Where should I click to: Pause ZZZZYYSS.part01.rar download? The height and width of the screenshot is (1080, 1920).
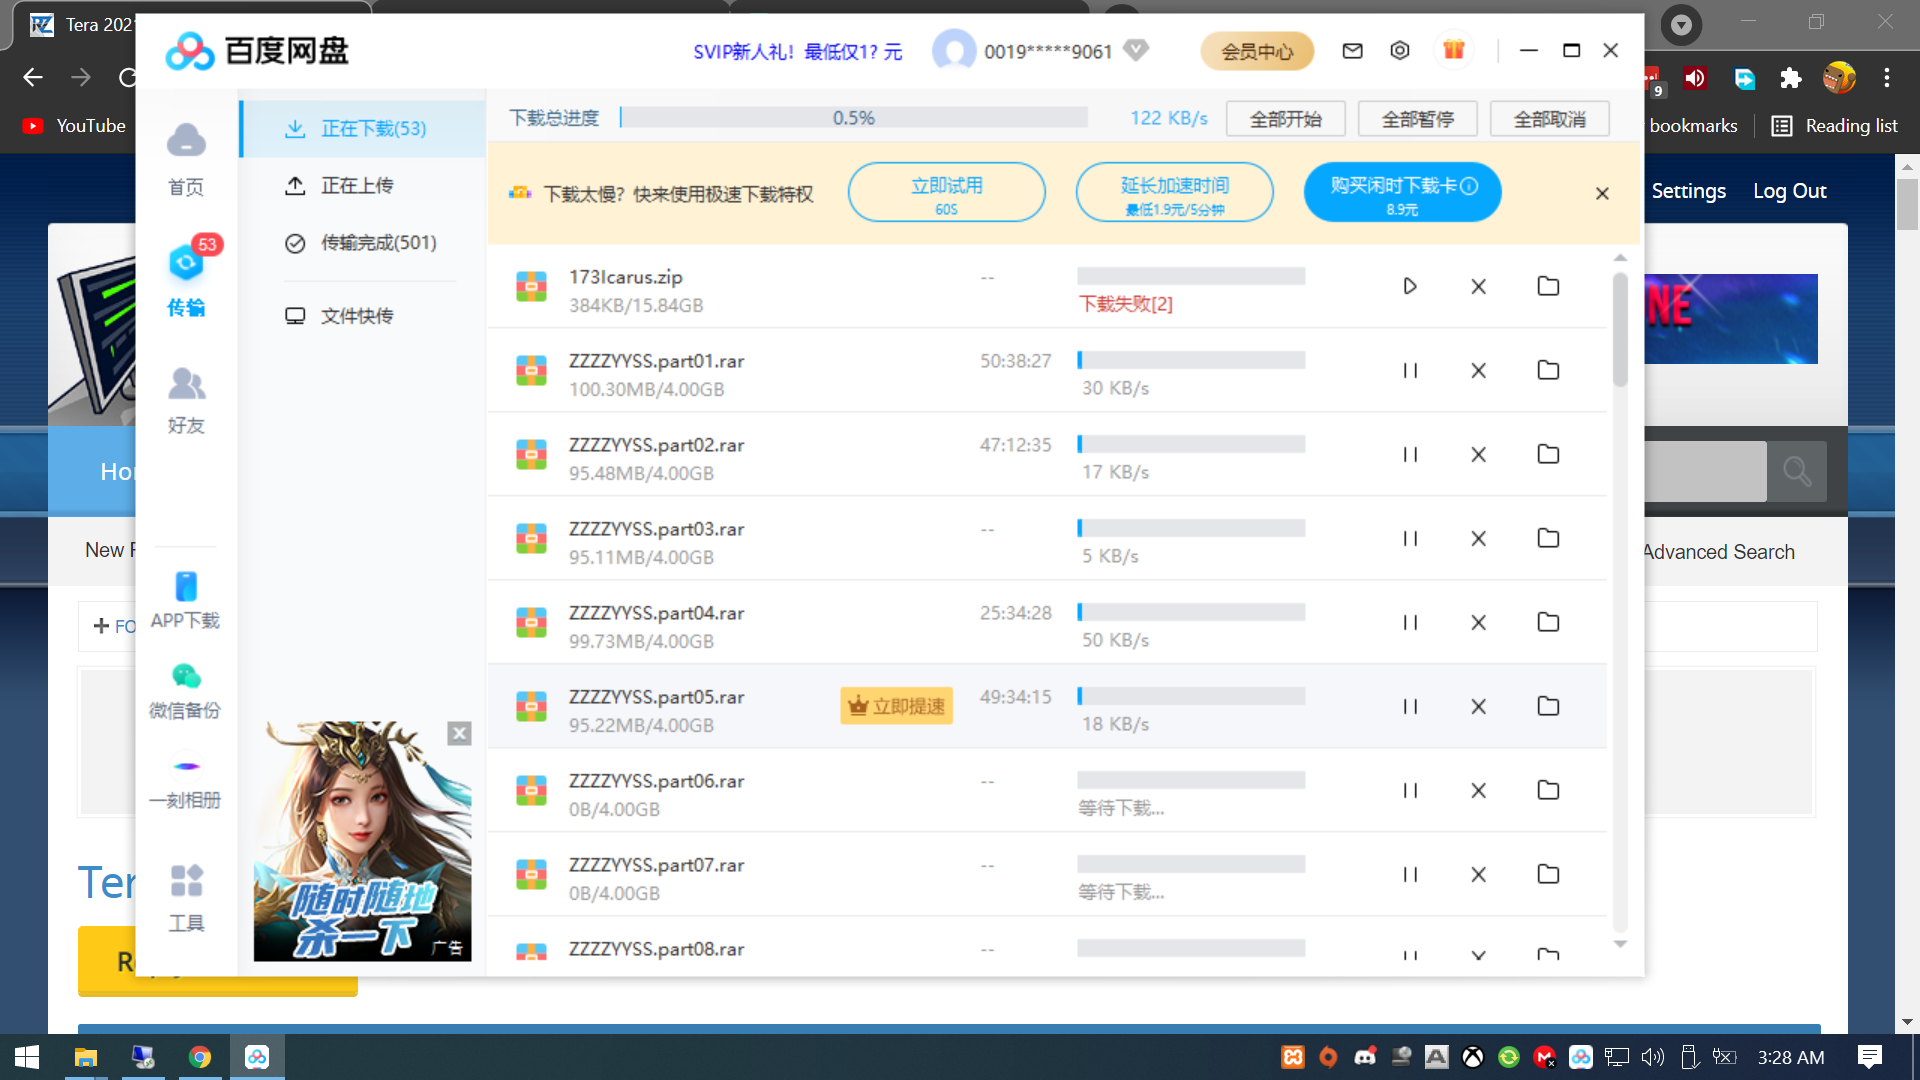coord(1410,371)
